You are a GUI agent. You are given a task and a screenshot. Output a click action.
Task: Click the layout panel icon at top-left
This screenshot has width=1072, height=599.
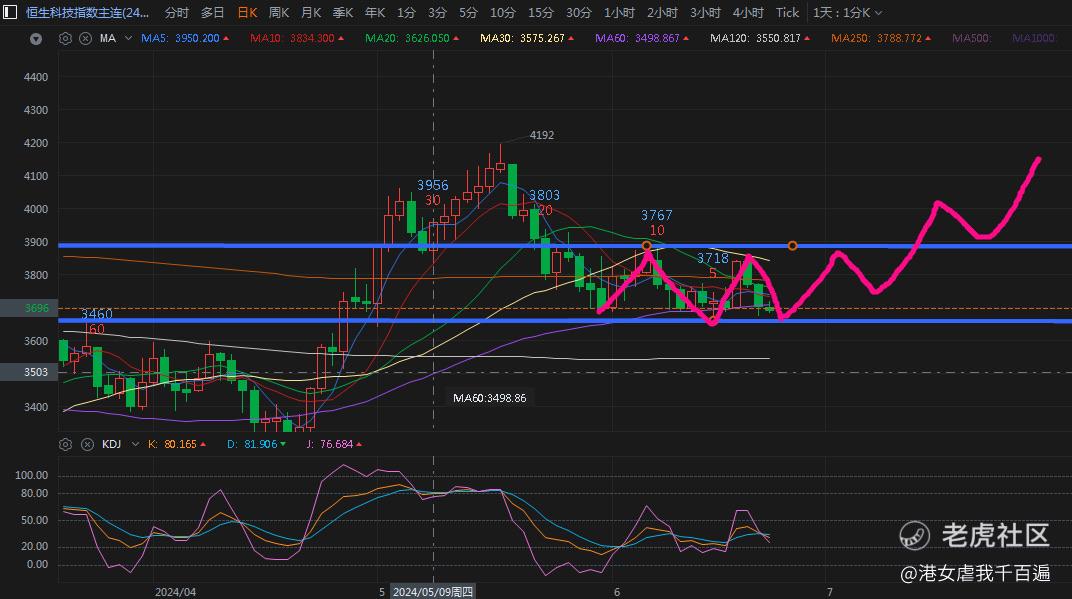point(10,12)
